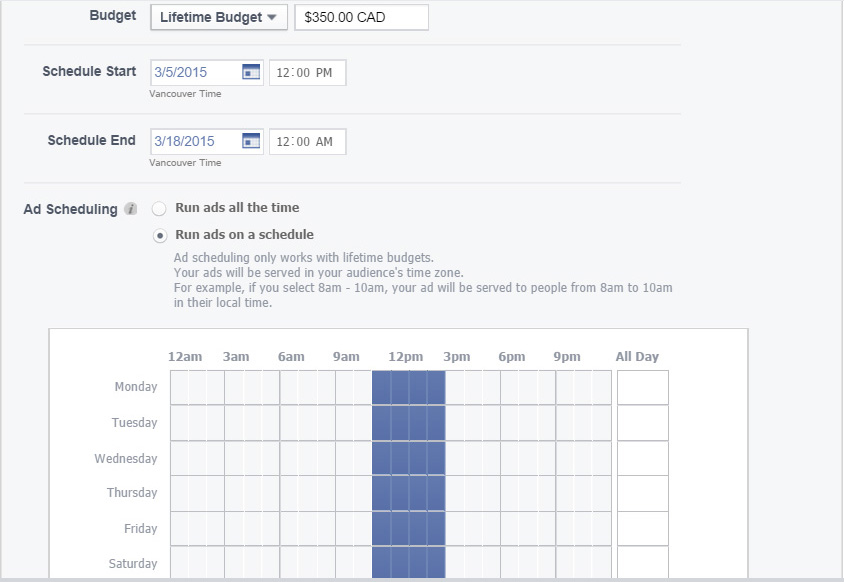Edit the $350.00 CAD budget field
Screen dimensions: 844x582
361,17
